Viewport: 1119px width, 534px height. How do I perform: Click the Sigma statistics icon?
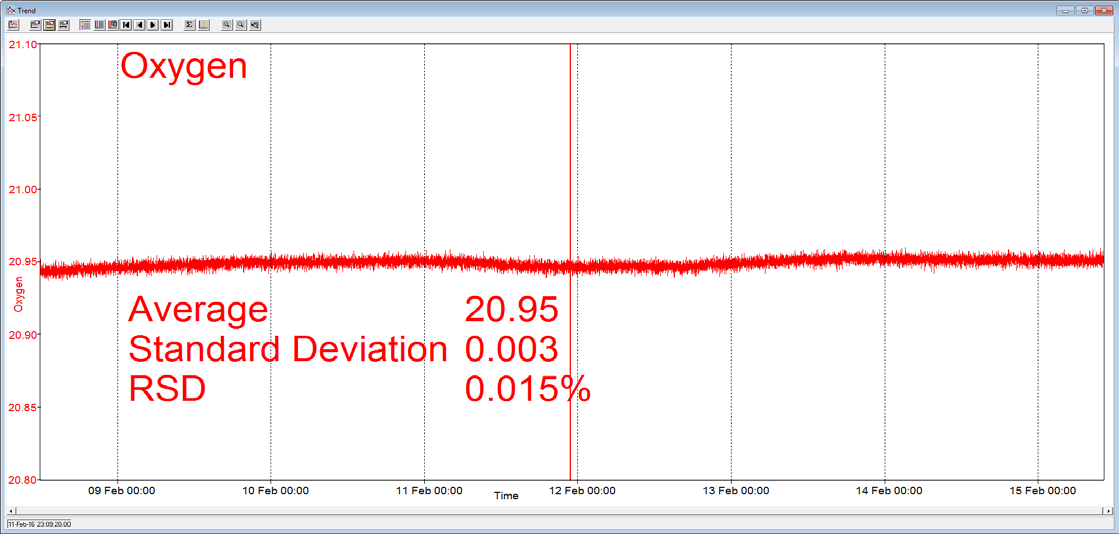click(x=189, y=24)
